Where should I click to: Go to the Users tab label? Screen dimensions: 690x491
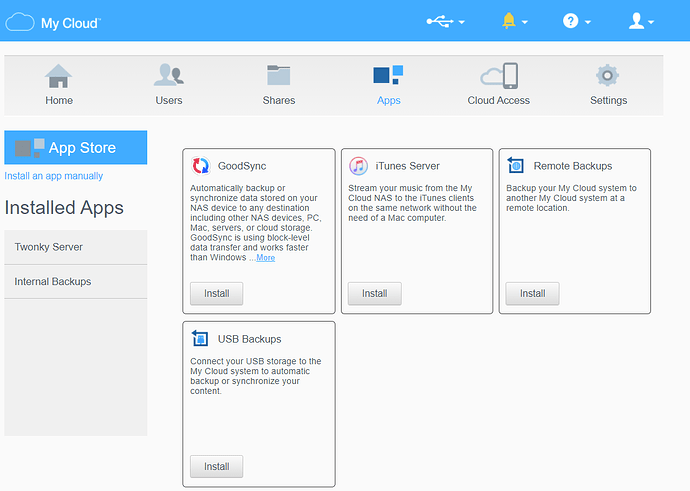(169, 100)
